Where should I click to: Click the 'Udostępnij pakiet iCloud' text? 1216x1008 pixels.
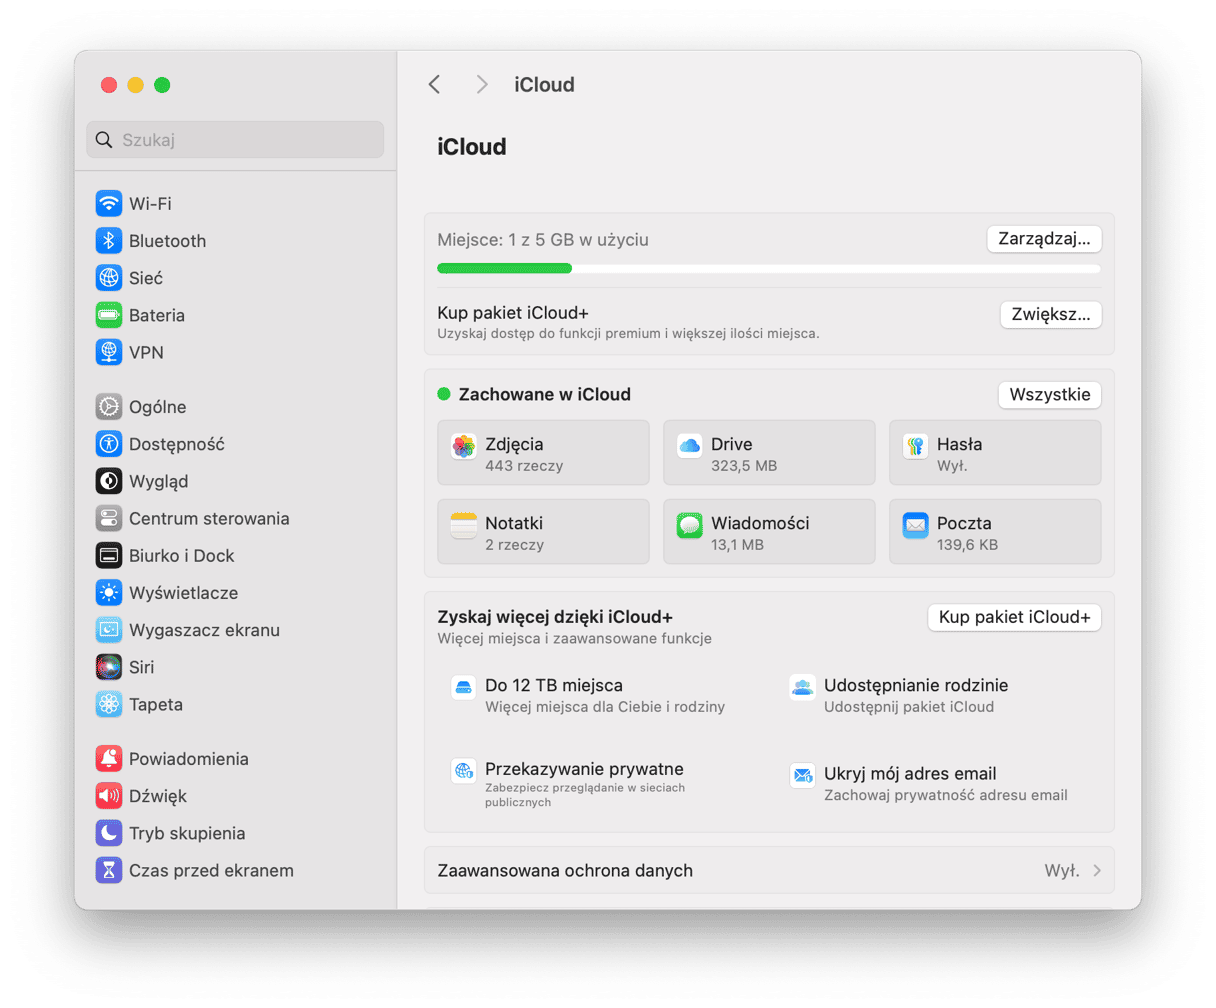[909, 707]
